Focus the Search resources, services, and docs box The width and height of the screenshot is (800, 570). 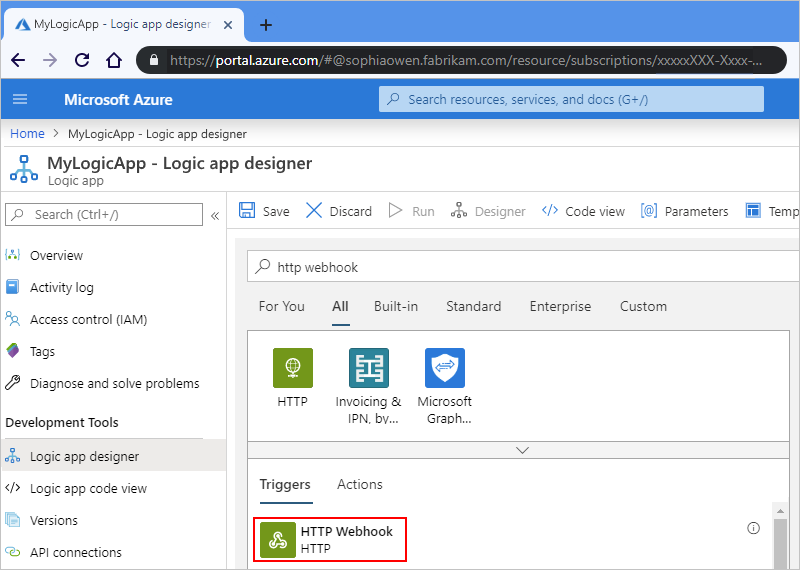point(571,99)
